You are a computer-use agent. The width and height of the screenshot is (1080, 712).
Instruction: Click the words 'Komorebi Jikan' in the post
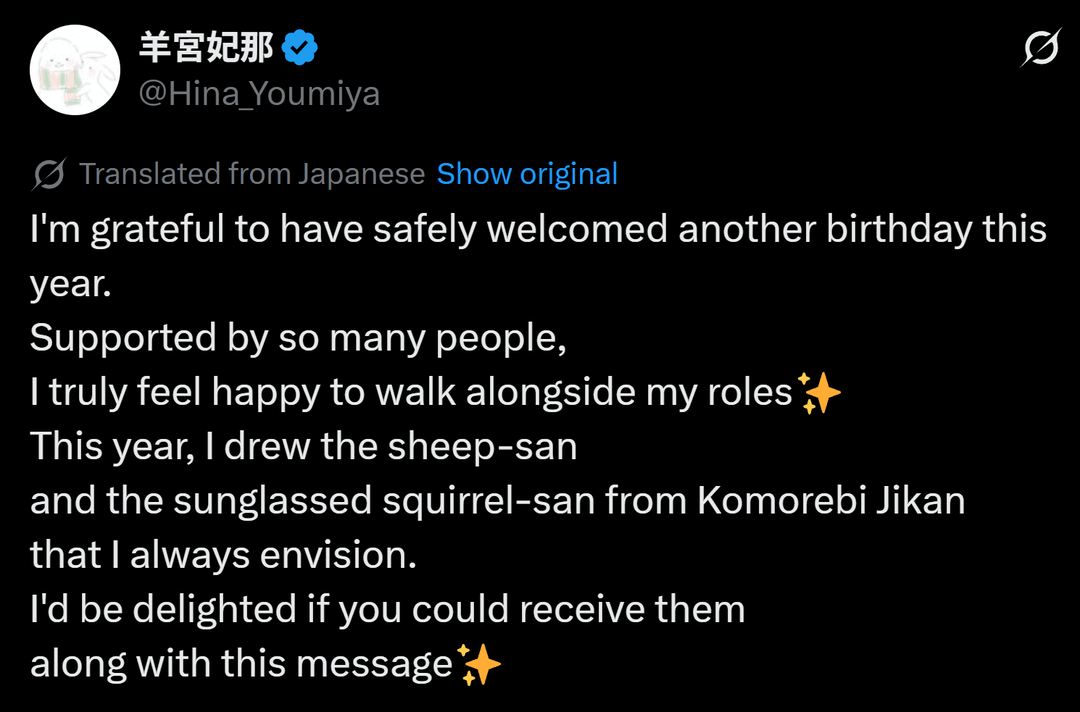pos(831,500)
